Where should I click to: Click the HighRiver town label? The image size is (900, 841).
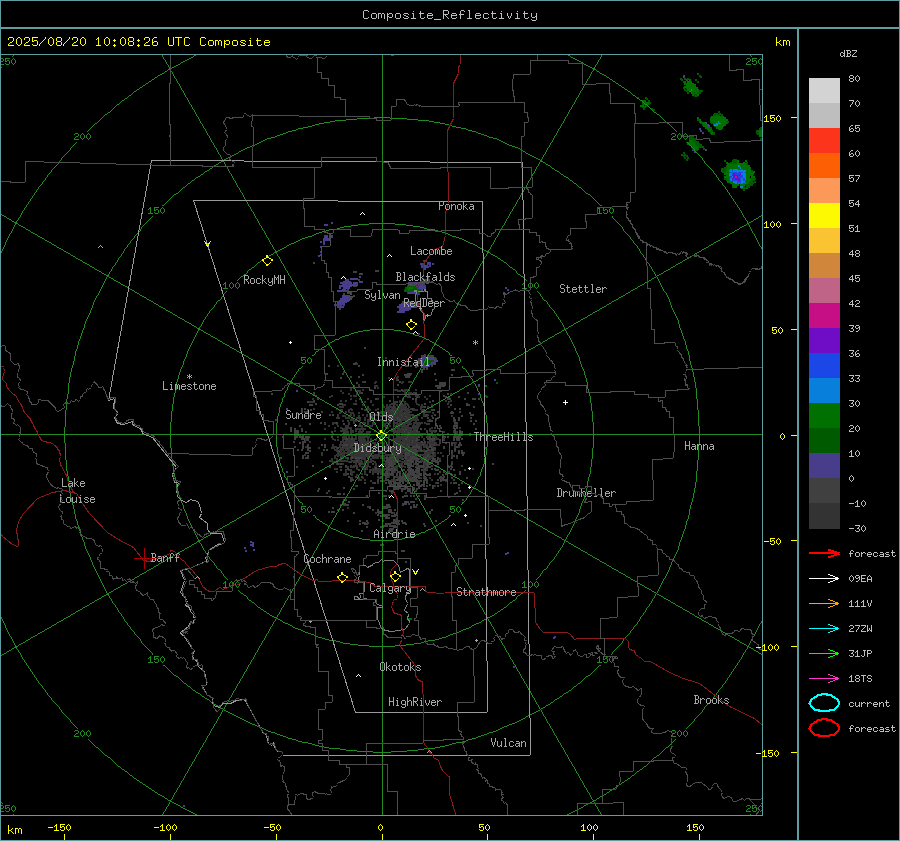[415, 702]
